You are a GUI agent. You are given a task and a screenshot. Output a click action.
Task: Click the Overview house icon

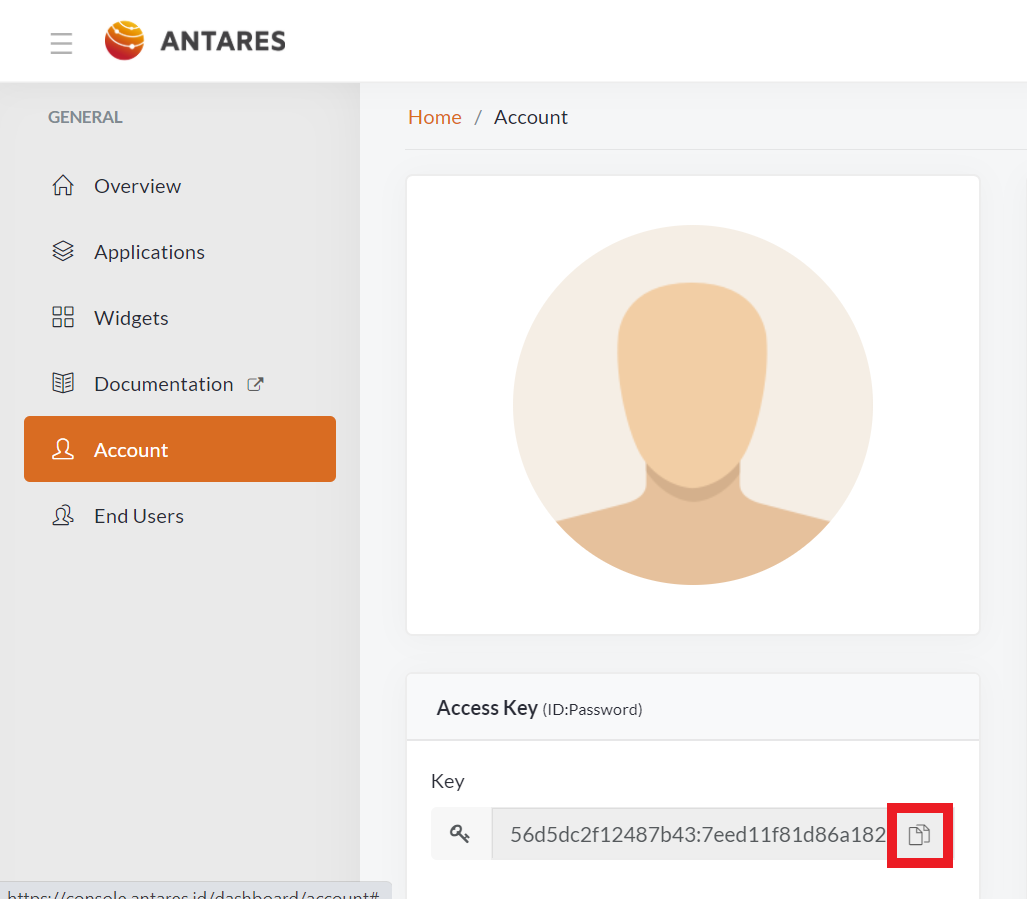click(63, 186)
